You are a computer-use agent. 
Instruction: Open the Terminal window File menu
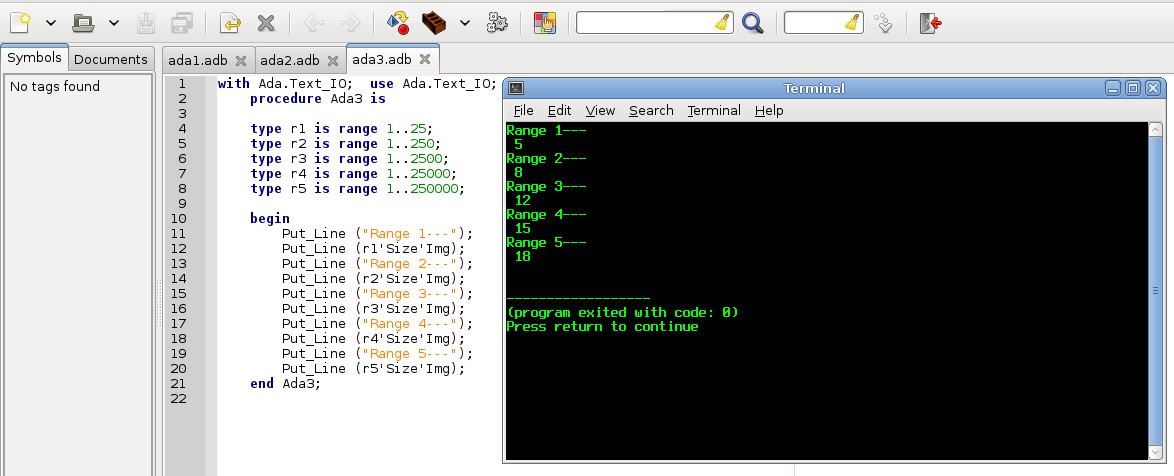click(523, 111)
